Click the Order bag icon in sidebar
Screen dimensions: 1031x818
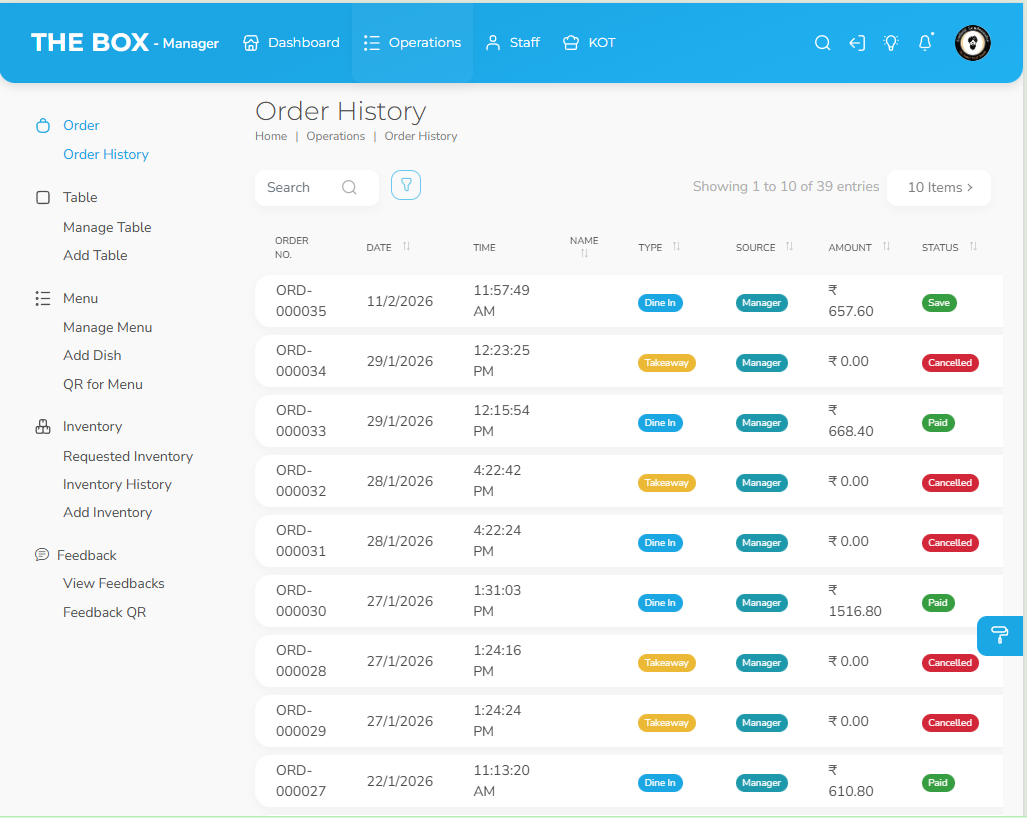coord(42,126)
